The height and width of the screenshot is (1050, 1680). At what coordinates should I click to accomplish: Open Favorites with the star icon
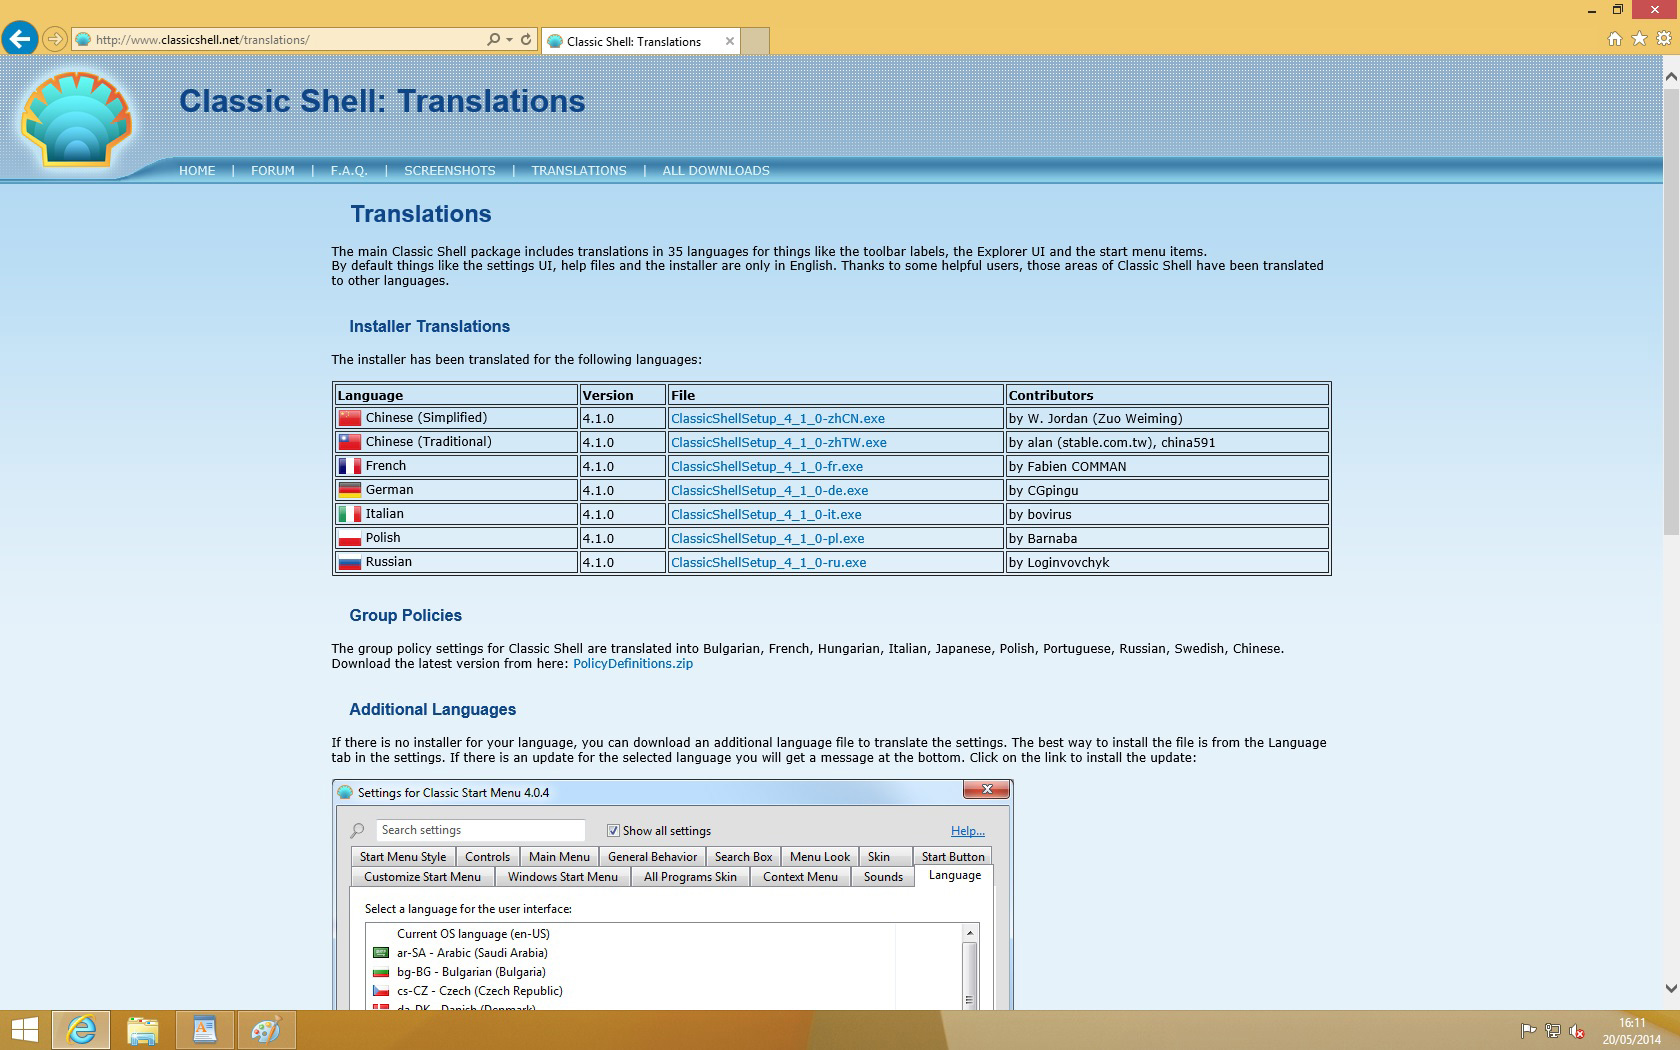(1639, 39)
